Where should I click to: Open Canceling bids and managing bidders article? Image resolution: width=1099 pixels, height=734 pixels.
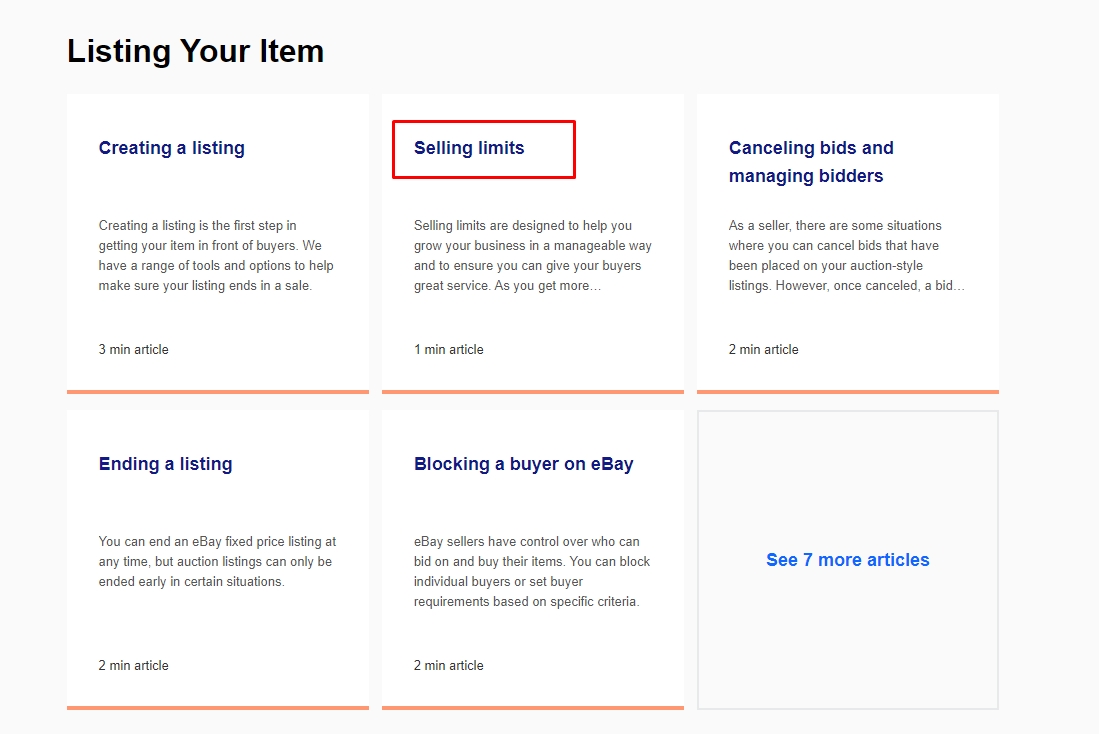tap(811, 162)
